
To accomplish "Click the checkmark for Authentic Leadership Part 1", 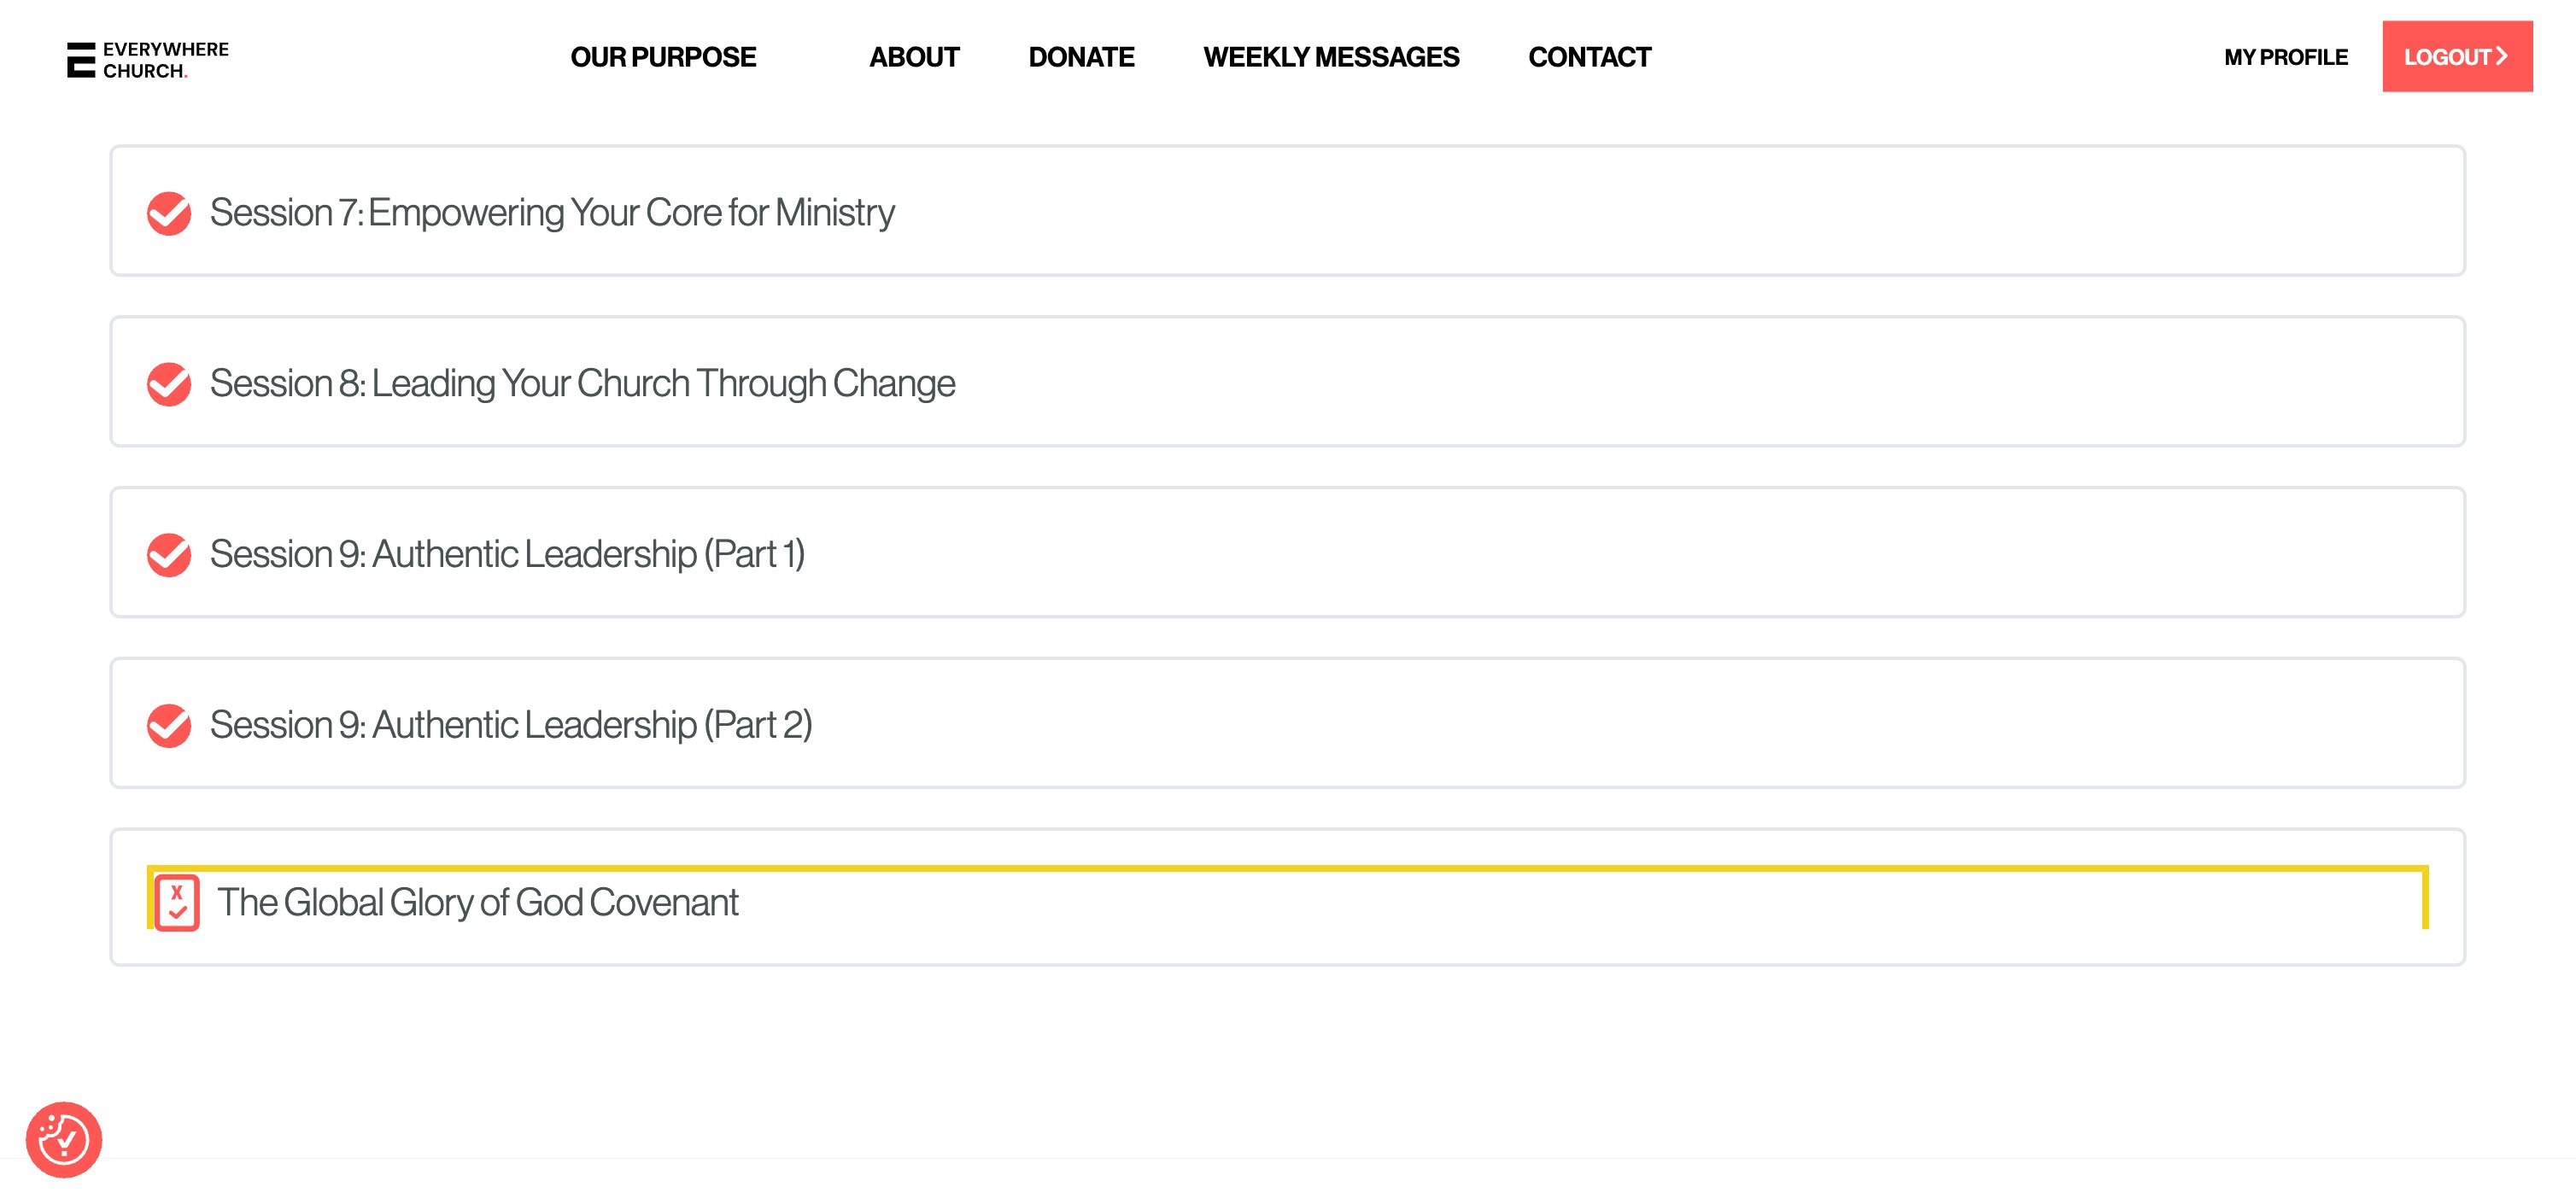I will click(x=169, y=555).
